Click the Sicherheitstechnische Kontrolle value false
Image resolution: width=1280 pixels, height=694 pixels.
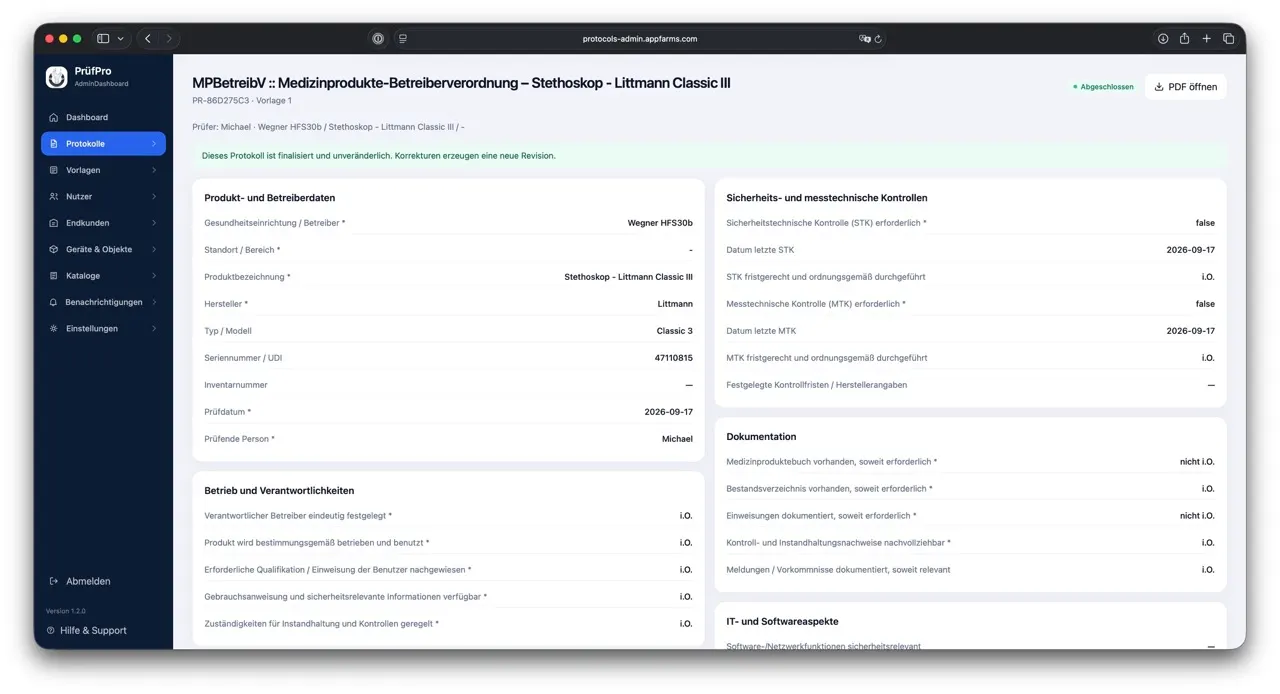[1205, 223]
